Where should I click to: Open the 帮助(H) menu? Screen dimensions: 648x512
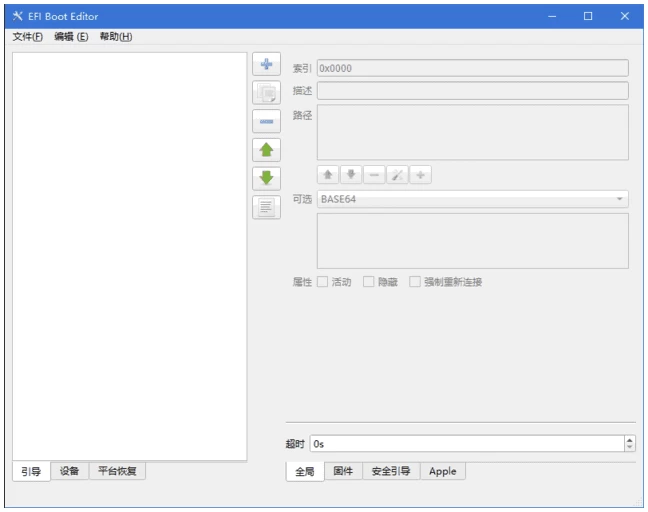pyautogui.click(x=116, y=37)
